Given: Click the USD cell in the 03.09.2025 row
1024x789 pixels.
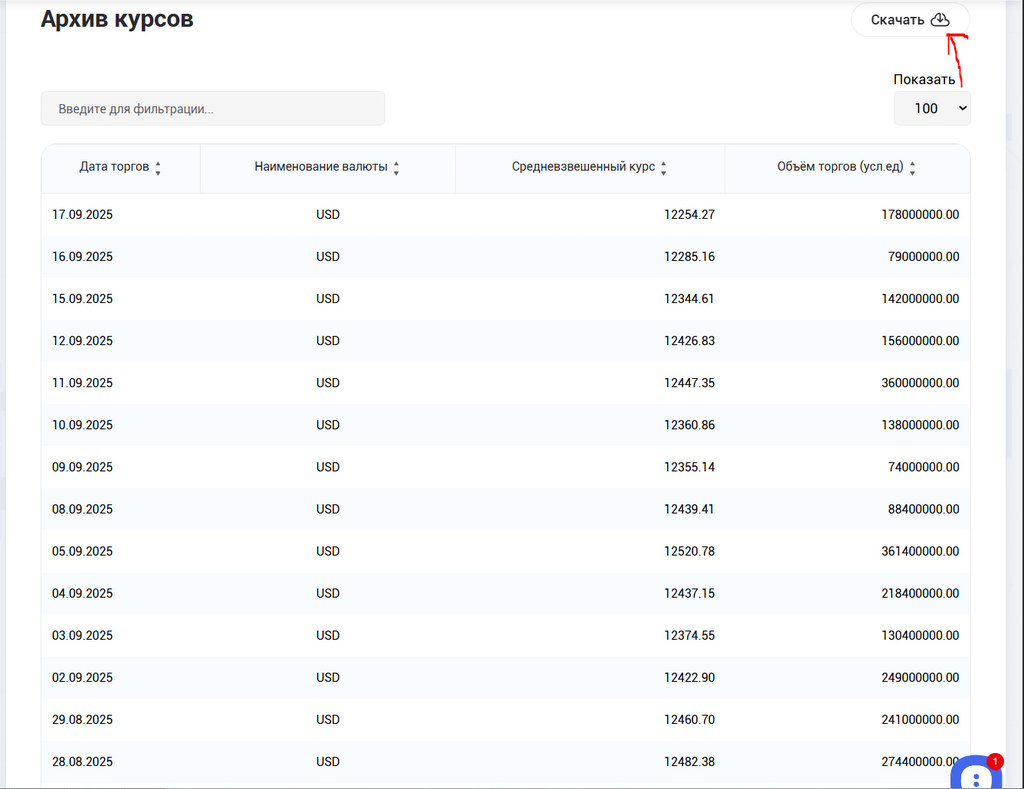Looking at the screenshot, I should coord(328,636).
